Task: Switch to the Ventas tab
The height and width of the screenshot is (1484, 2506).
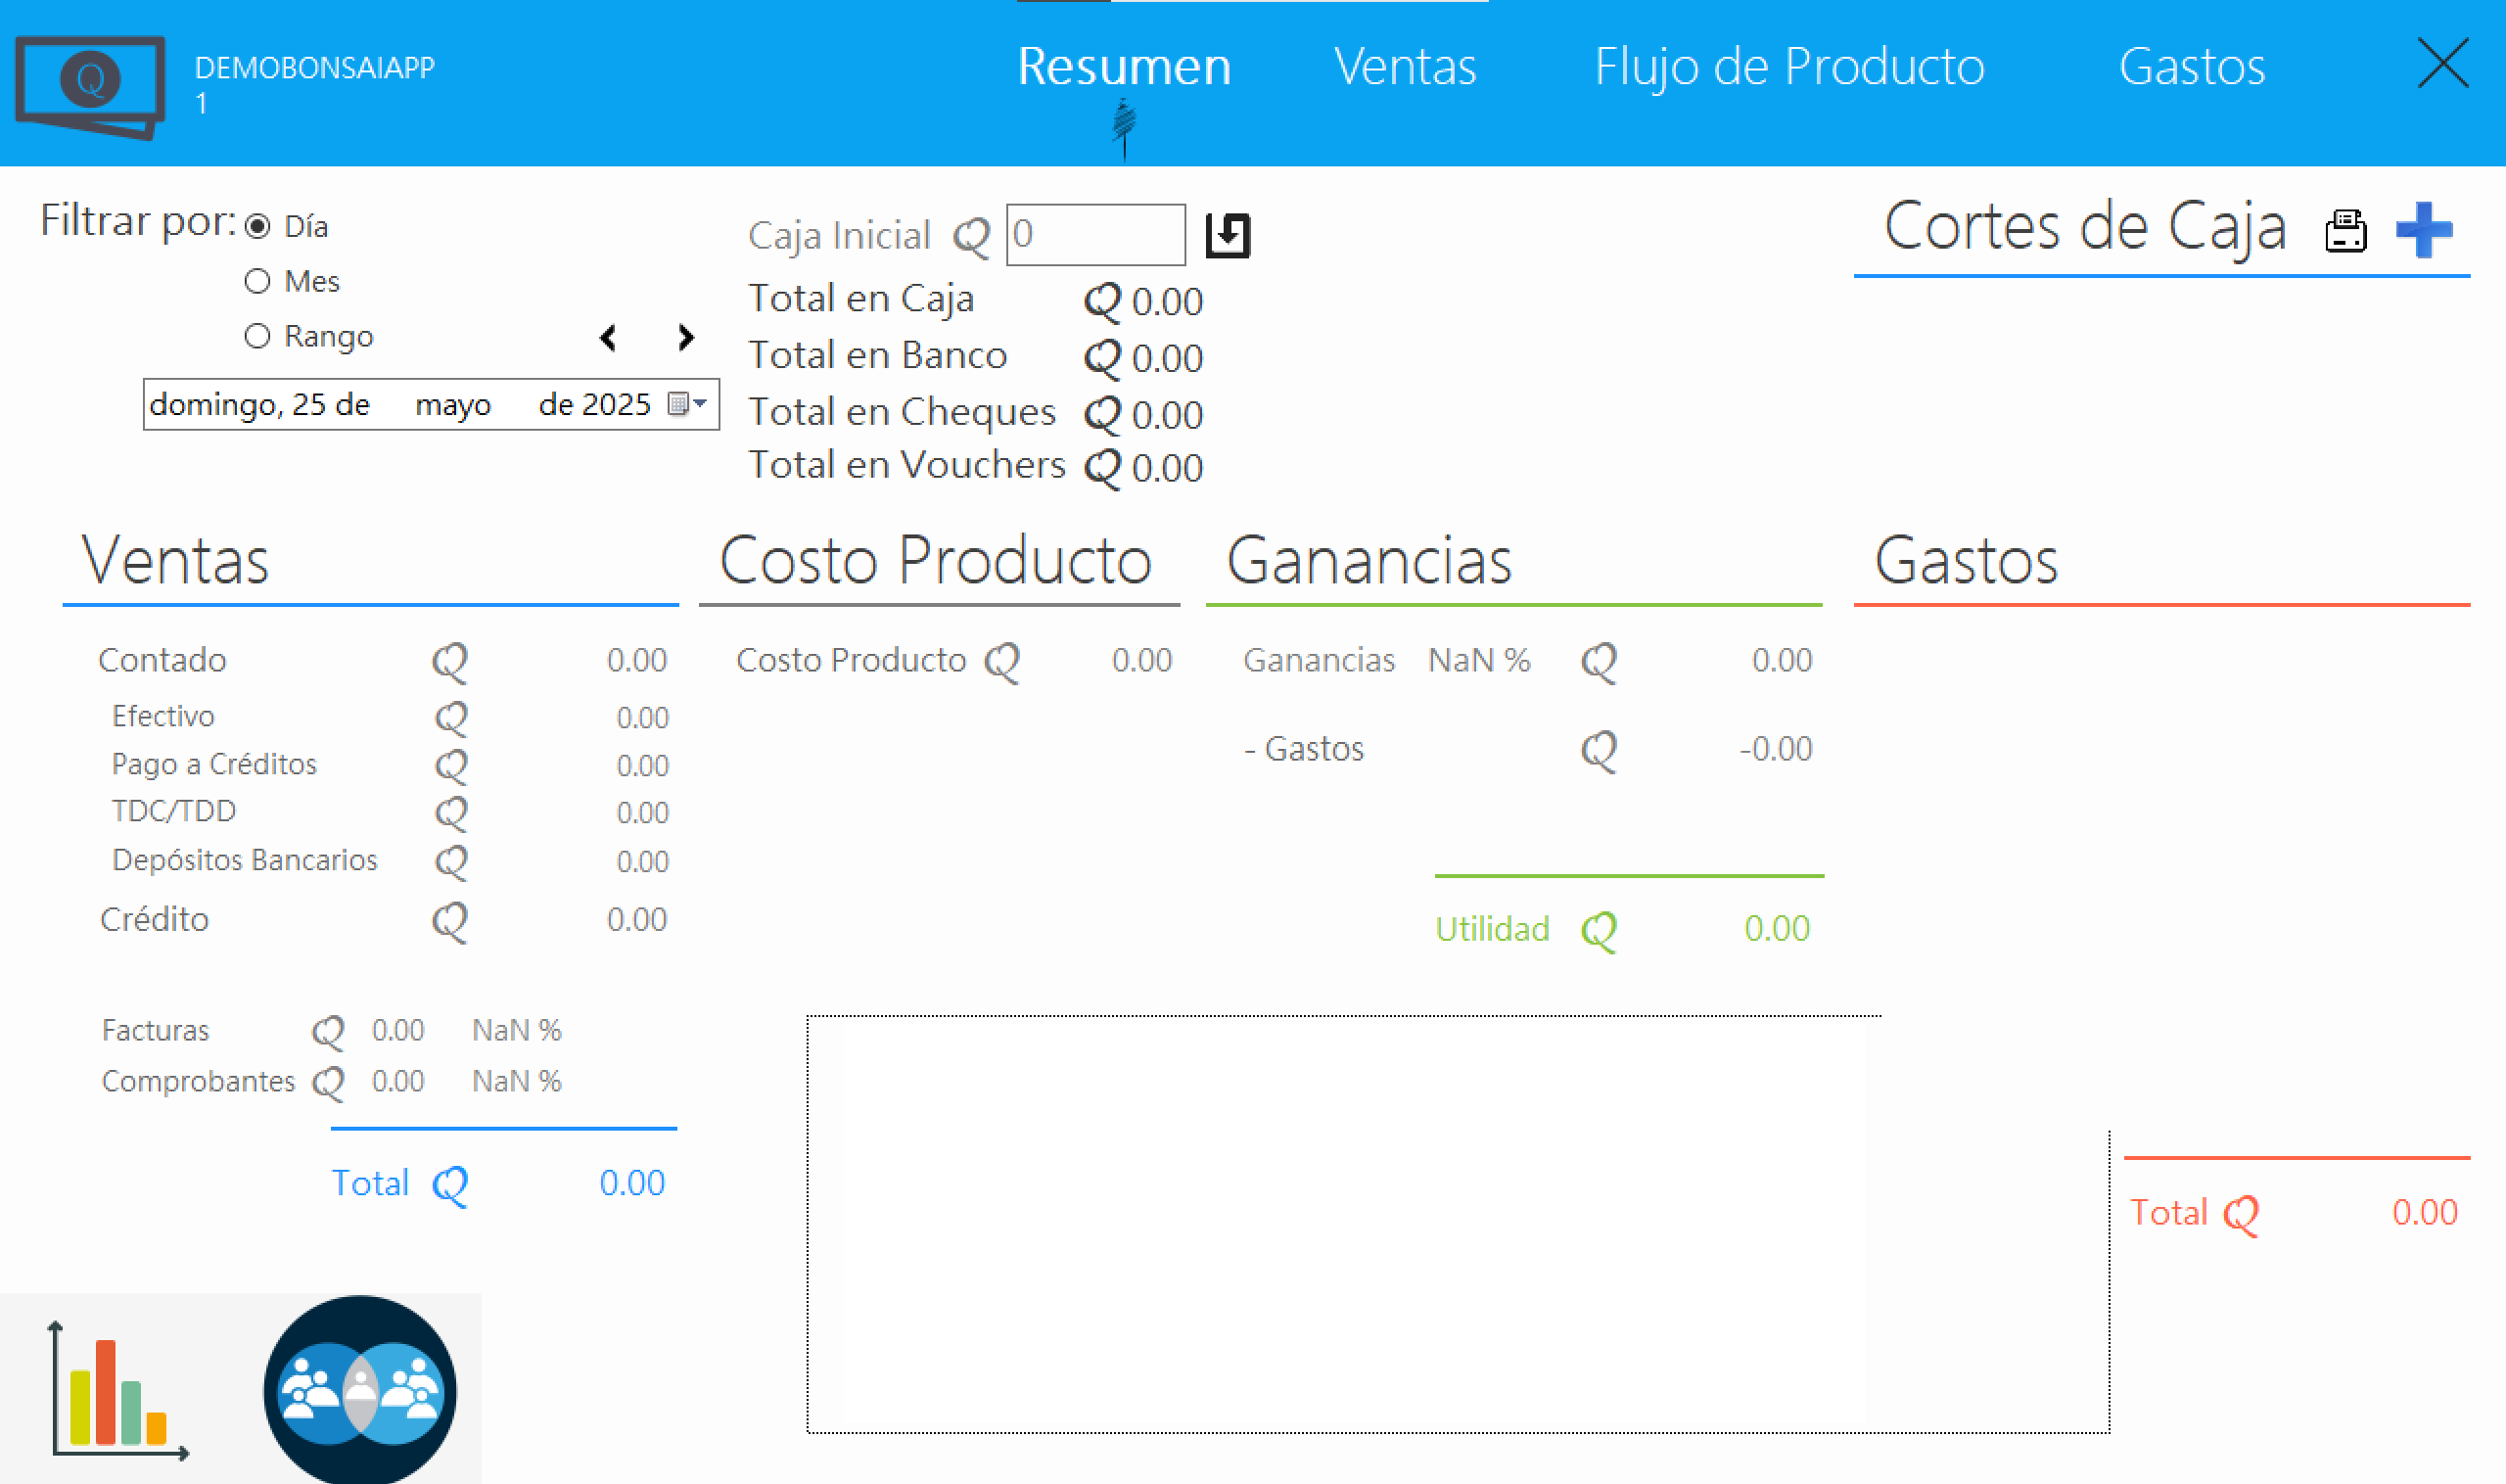Action: [1404, 67]
